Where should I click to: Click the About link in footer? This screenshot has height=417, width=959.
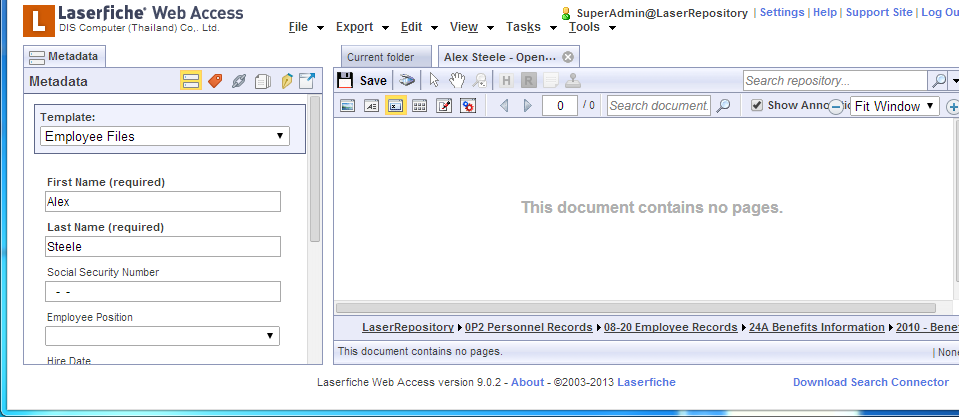point(527,382)
